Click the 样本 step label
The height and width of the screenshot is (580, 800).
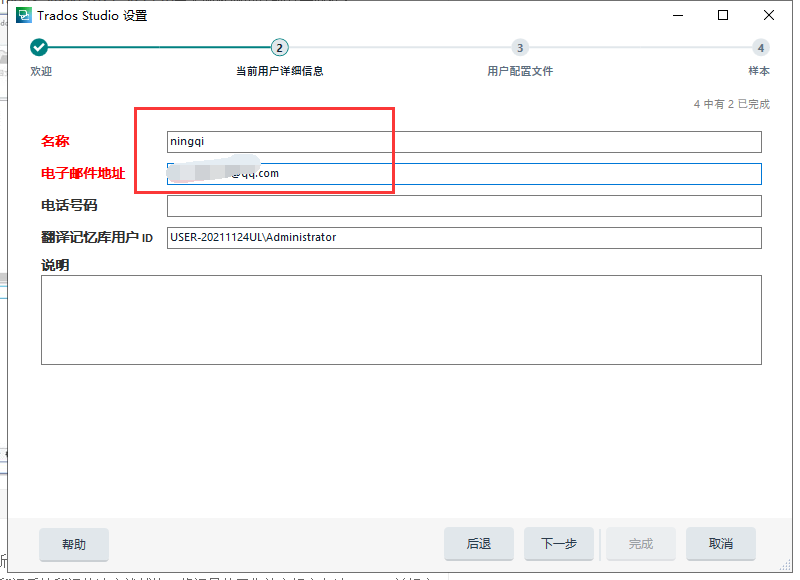coord(759,71)
